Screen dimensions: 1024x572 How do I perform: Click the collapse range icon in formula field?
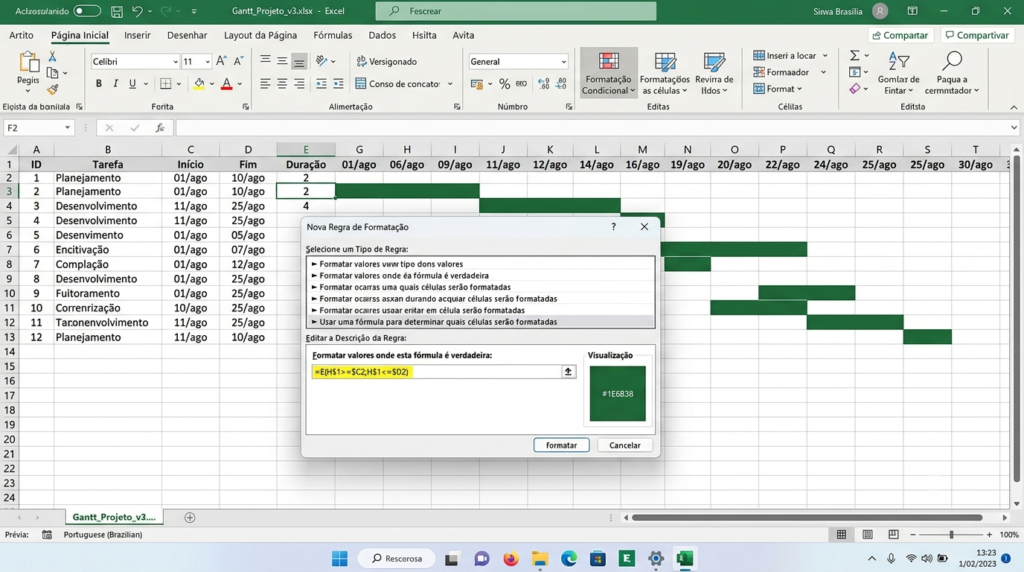[568, 372]
